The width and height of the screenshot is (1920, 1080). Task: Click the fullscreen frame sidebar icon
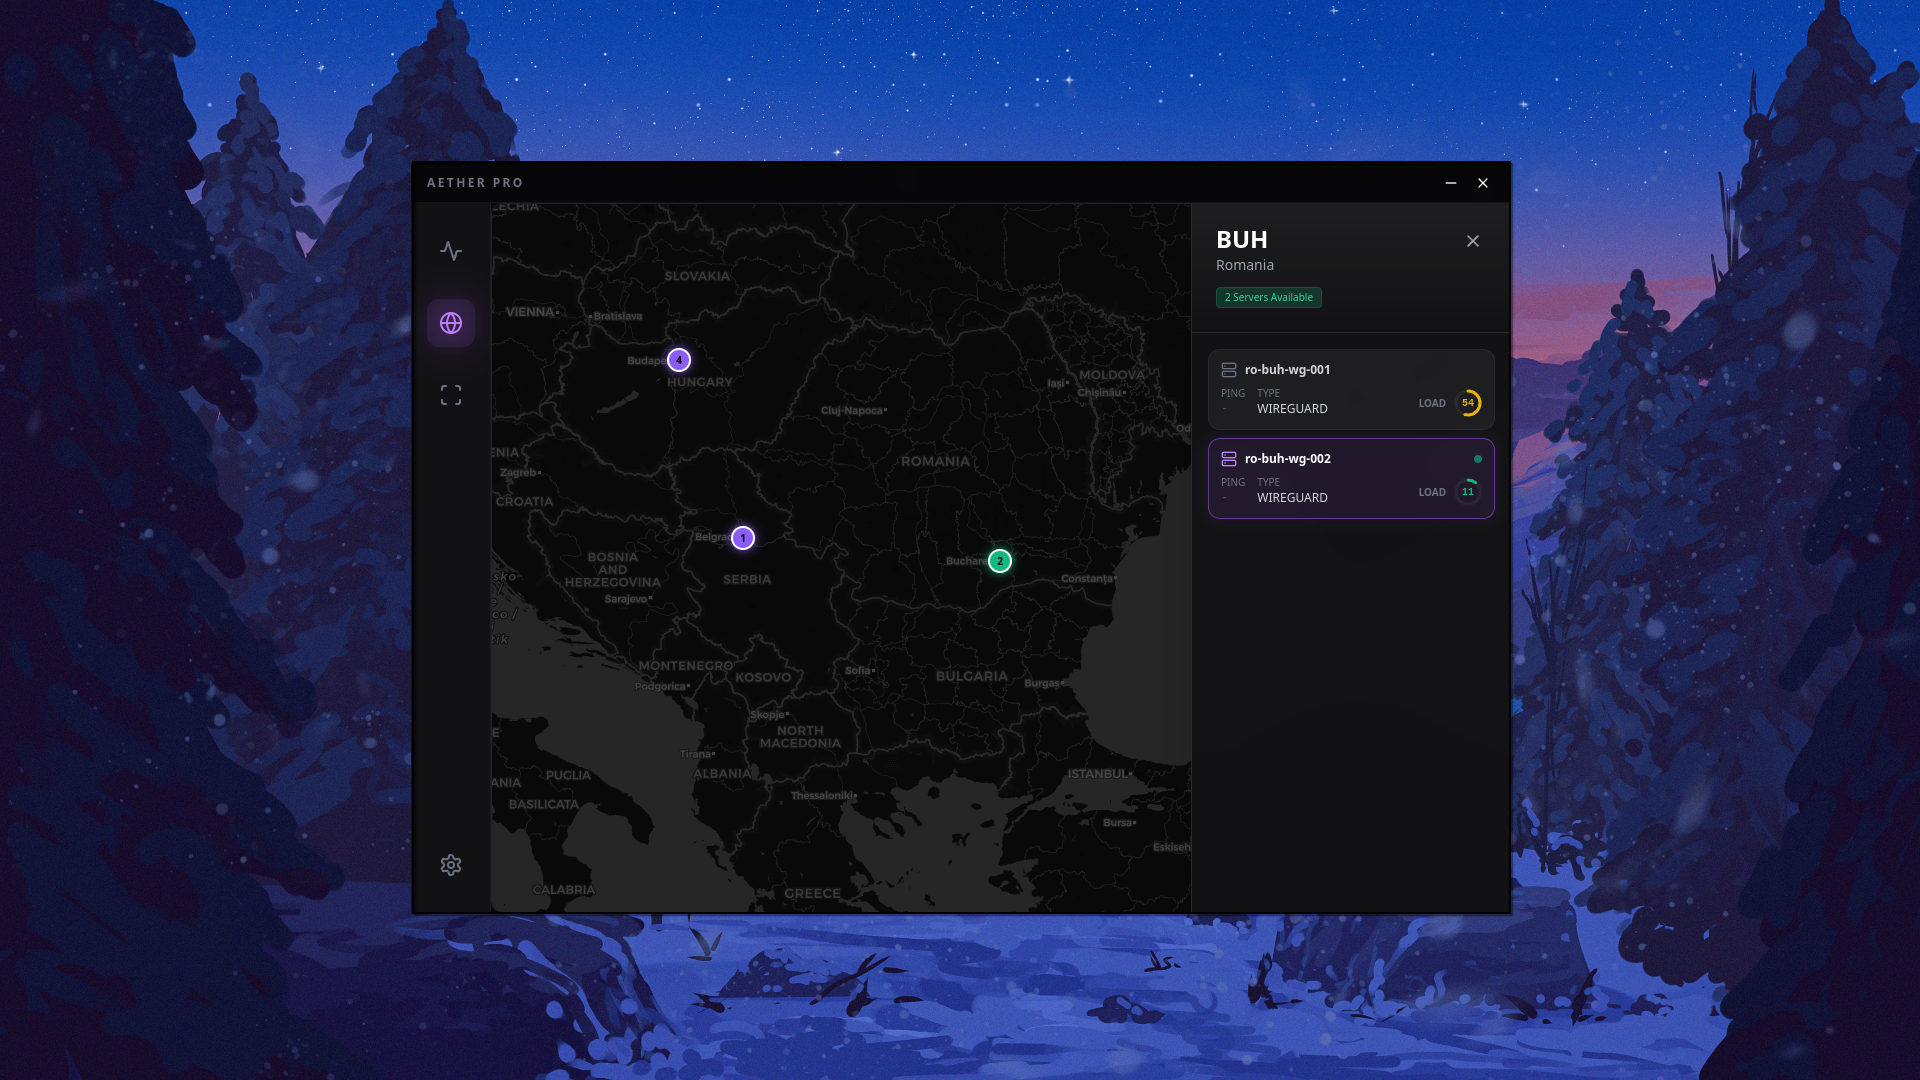(451, 395)
